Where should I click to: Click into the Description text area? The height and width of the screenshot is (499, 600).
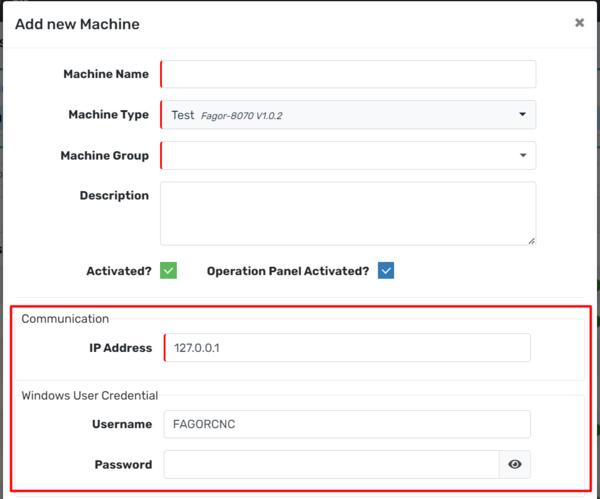coord(346,212)
